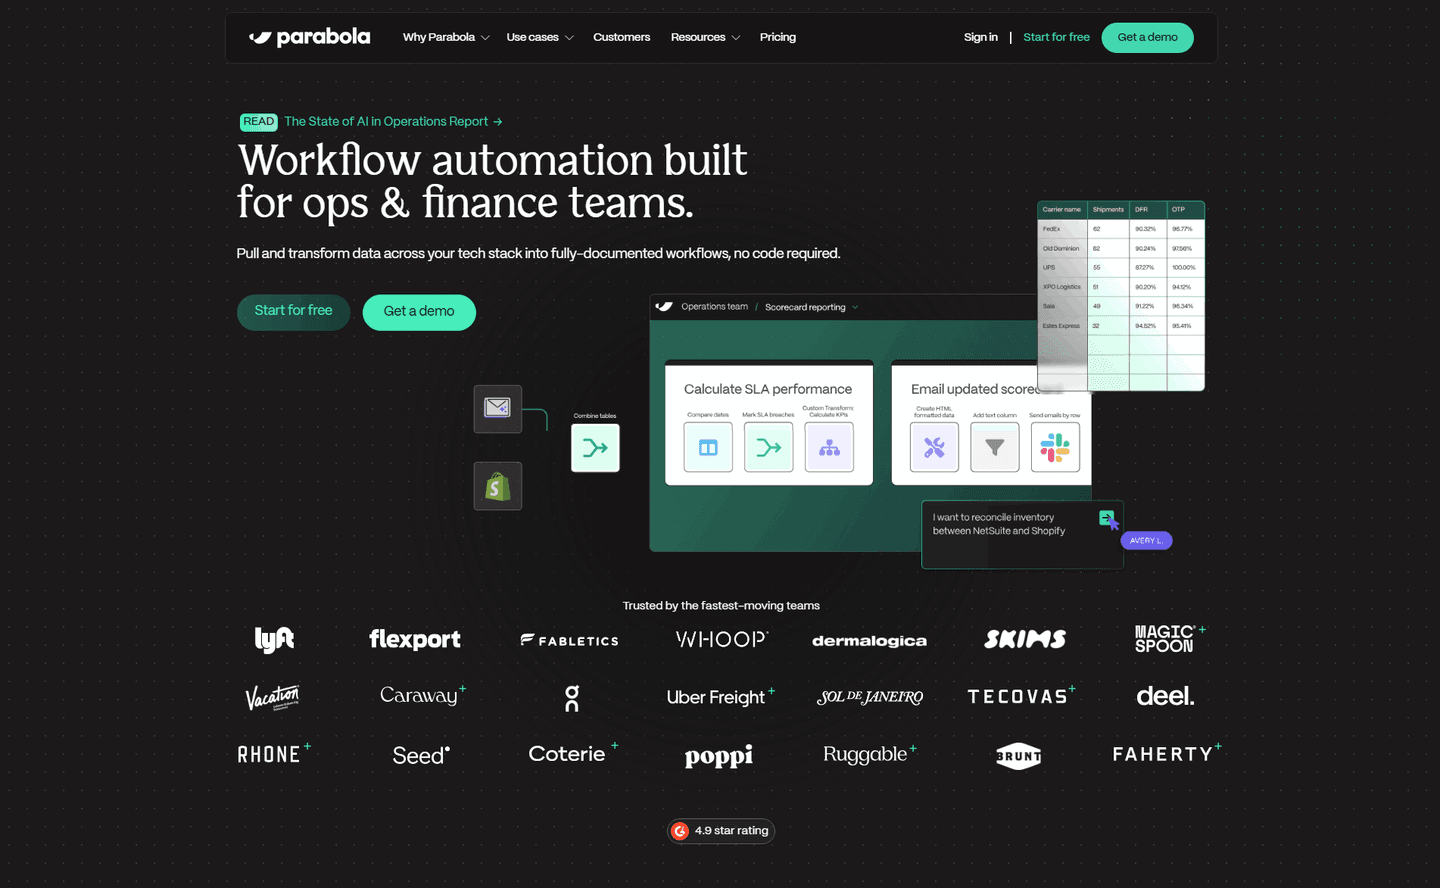Open the Scorecard reporting dropdown
Image resolution: width=1440 pixels, height=888 pixels.
pyautogui.click(x=812, y=307)
